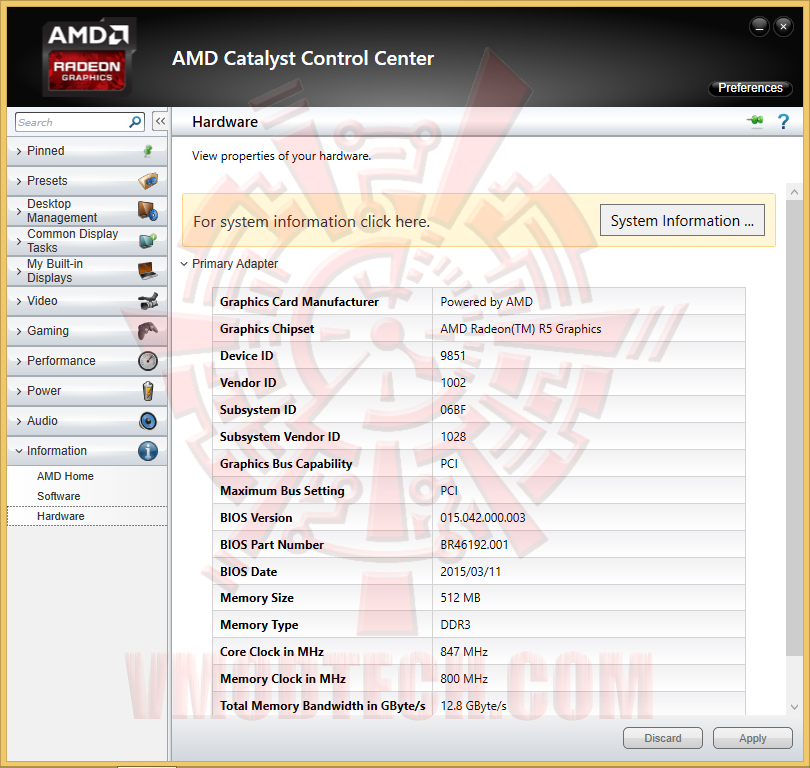
Task: Click the Audio speaker icon
Action: tap(148, 421)
